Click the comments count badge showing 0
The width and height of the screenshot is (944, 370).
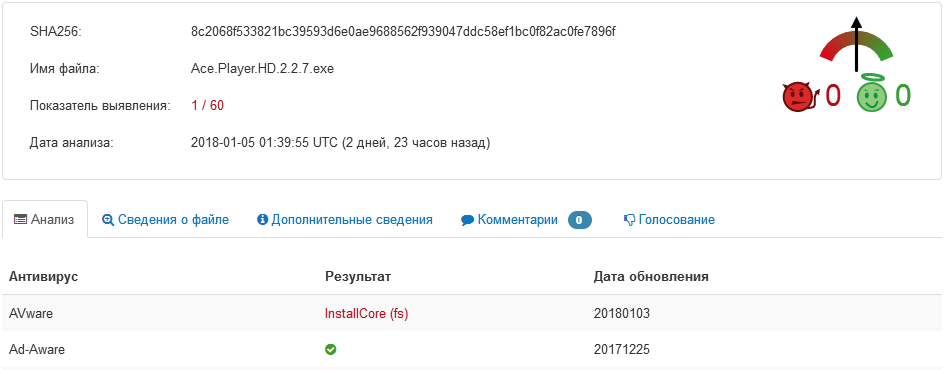[580, 220]
